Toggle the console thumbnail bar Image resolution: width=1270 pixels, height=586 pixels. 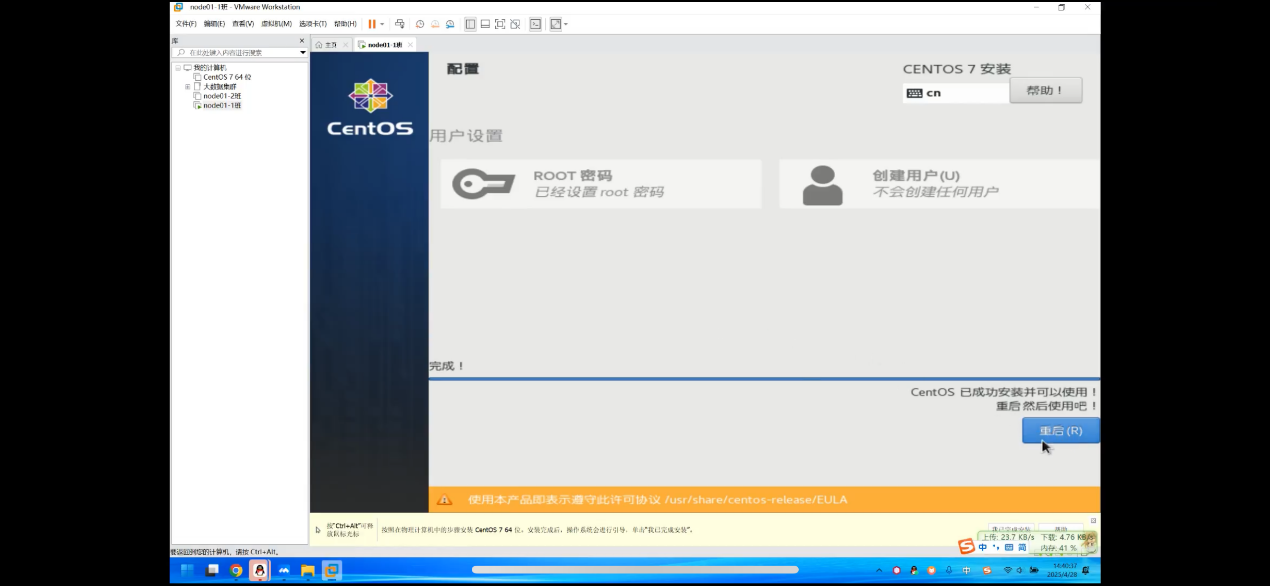(x=485, y=24)
